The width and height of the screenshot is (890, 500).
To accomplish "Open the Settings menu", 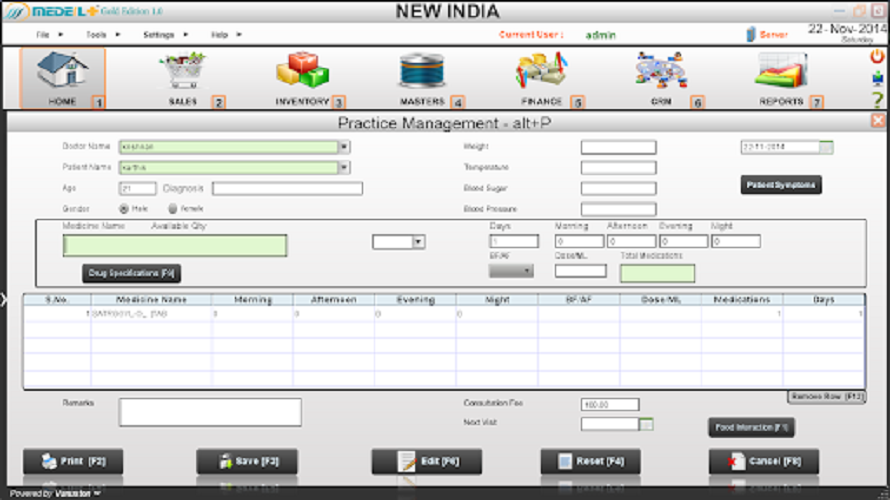I will tap(158, 35).
